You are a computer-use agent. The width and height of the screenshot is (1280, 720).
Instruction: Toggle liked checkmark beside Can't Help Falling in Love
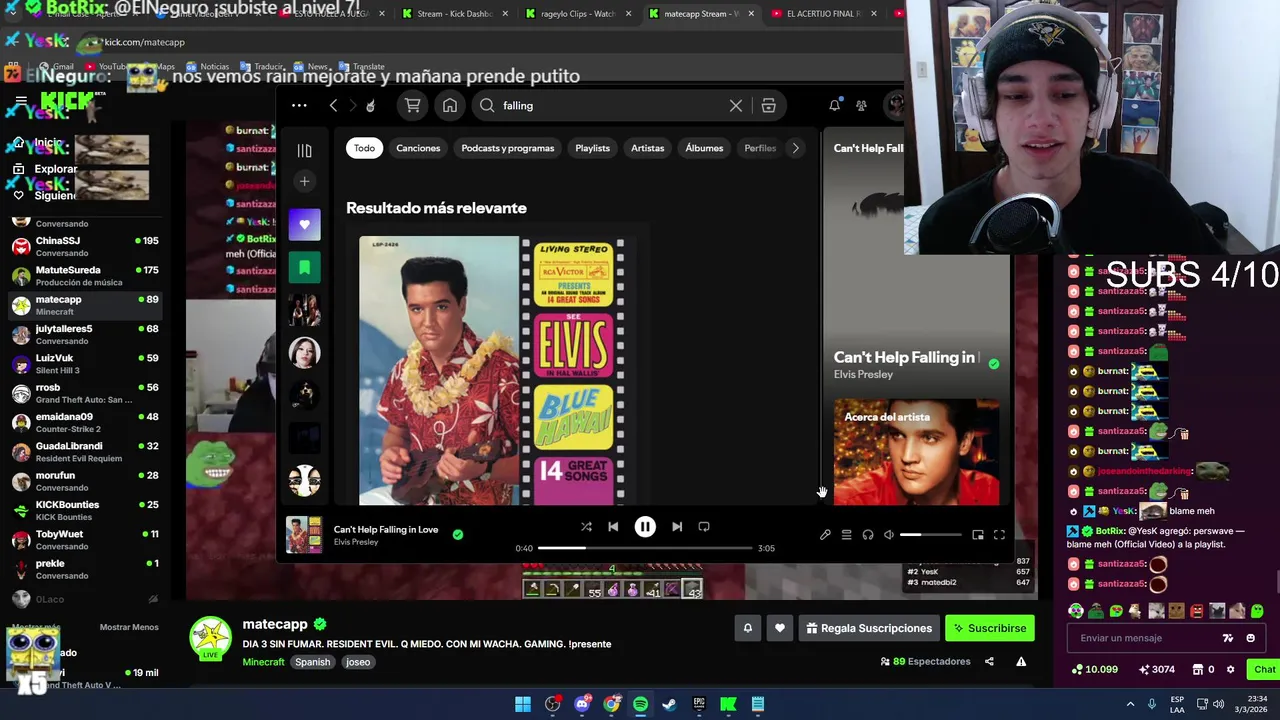457,535
